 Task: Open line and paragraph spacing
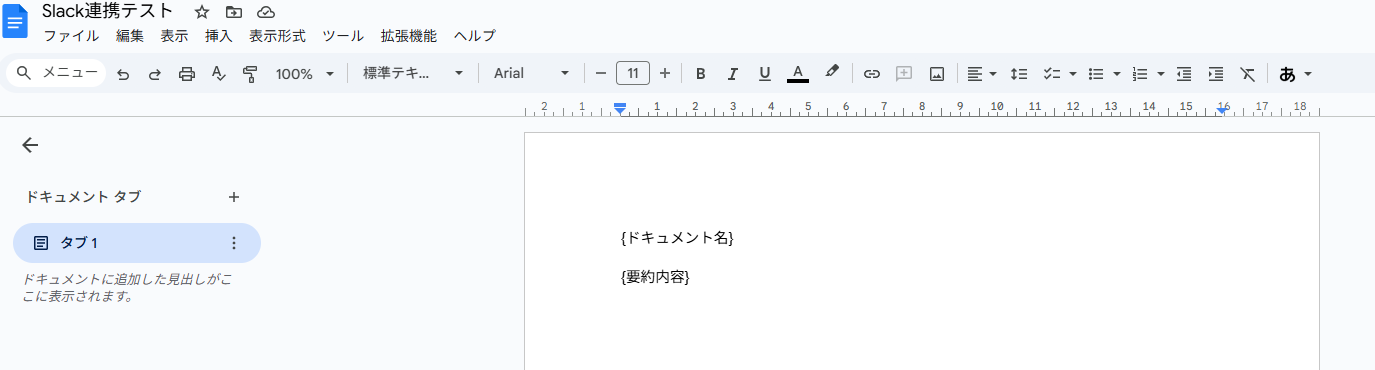click(1019, 73)
